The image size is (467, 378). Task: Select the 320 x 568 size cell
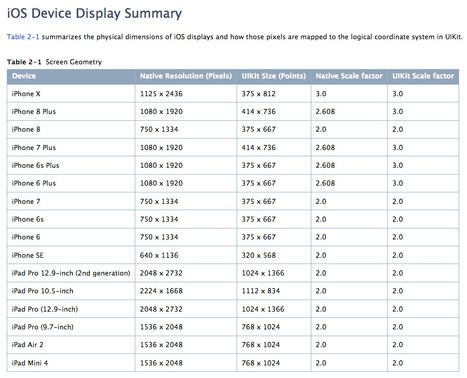[274, 255]
